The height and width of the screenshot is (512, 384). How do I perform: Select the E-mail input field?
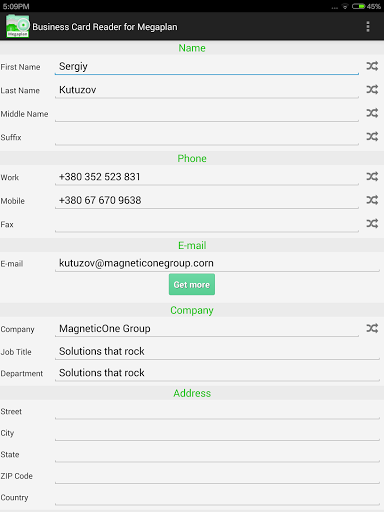[217, 263]
